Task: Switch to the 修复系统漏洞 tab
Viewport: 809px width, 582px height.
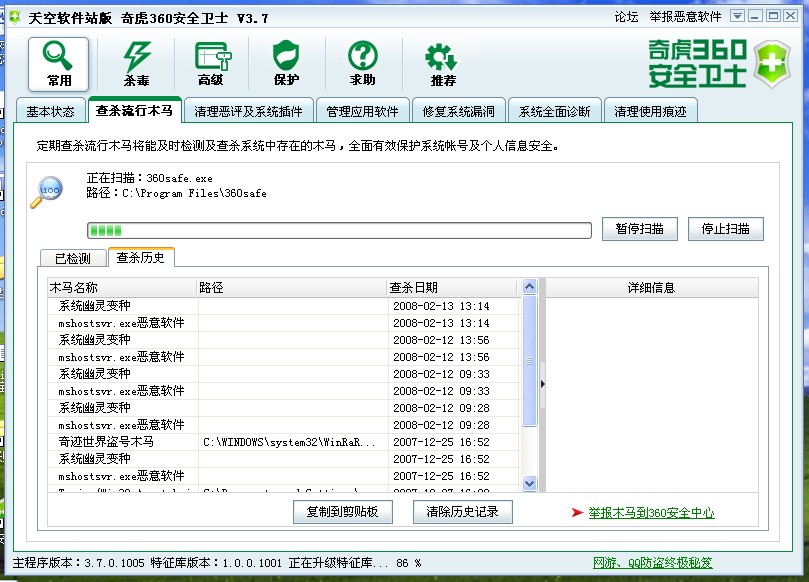Action: pos(458,111)
